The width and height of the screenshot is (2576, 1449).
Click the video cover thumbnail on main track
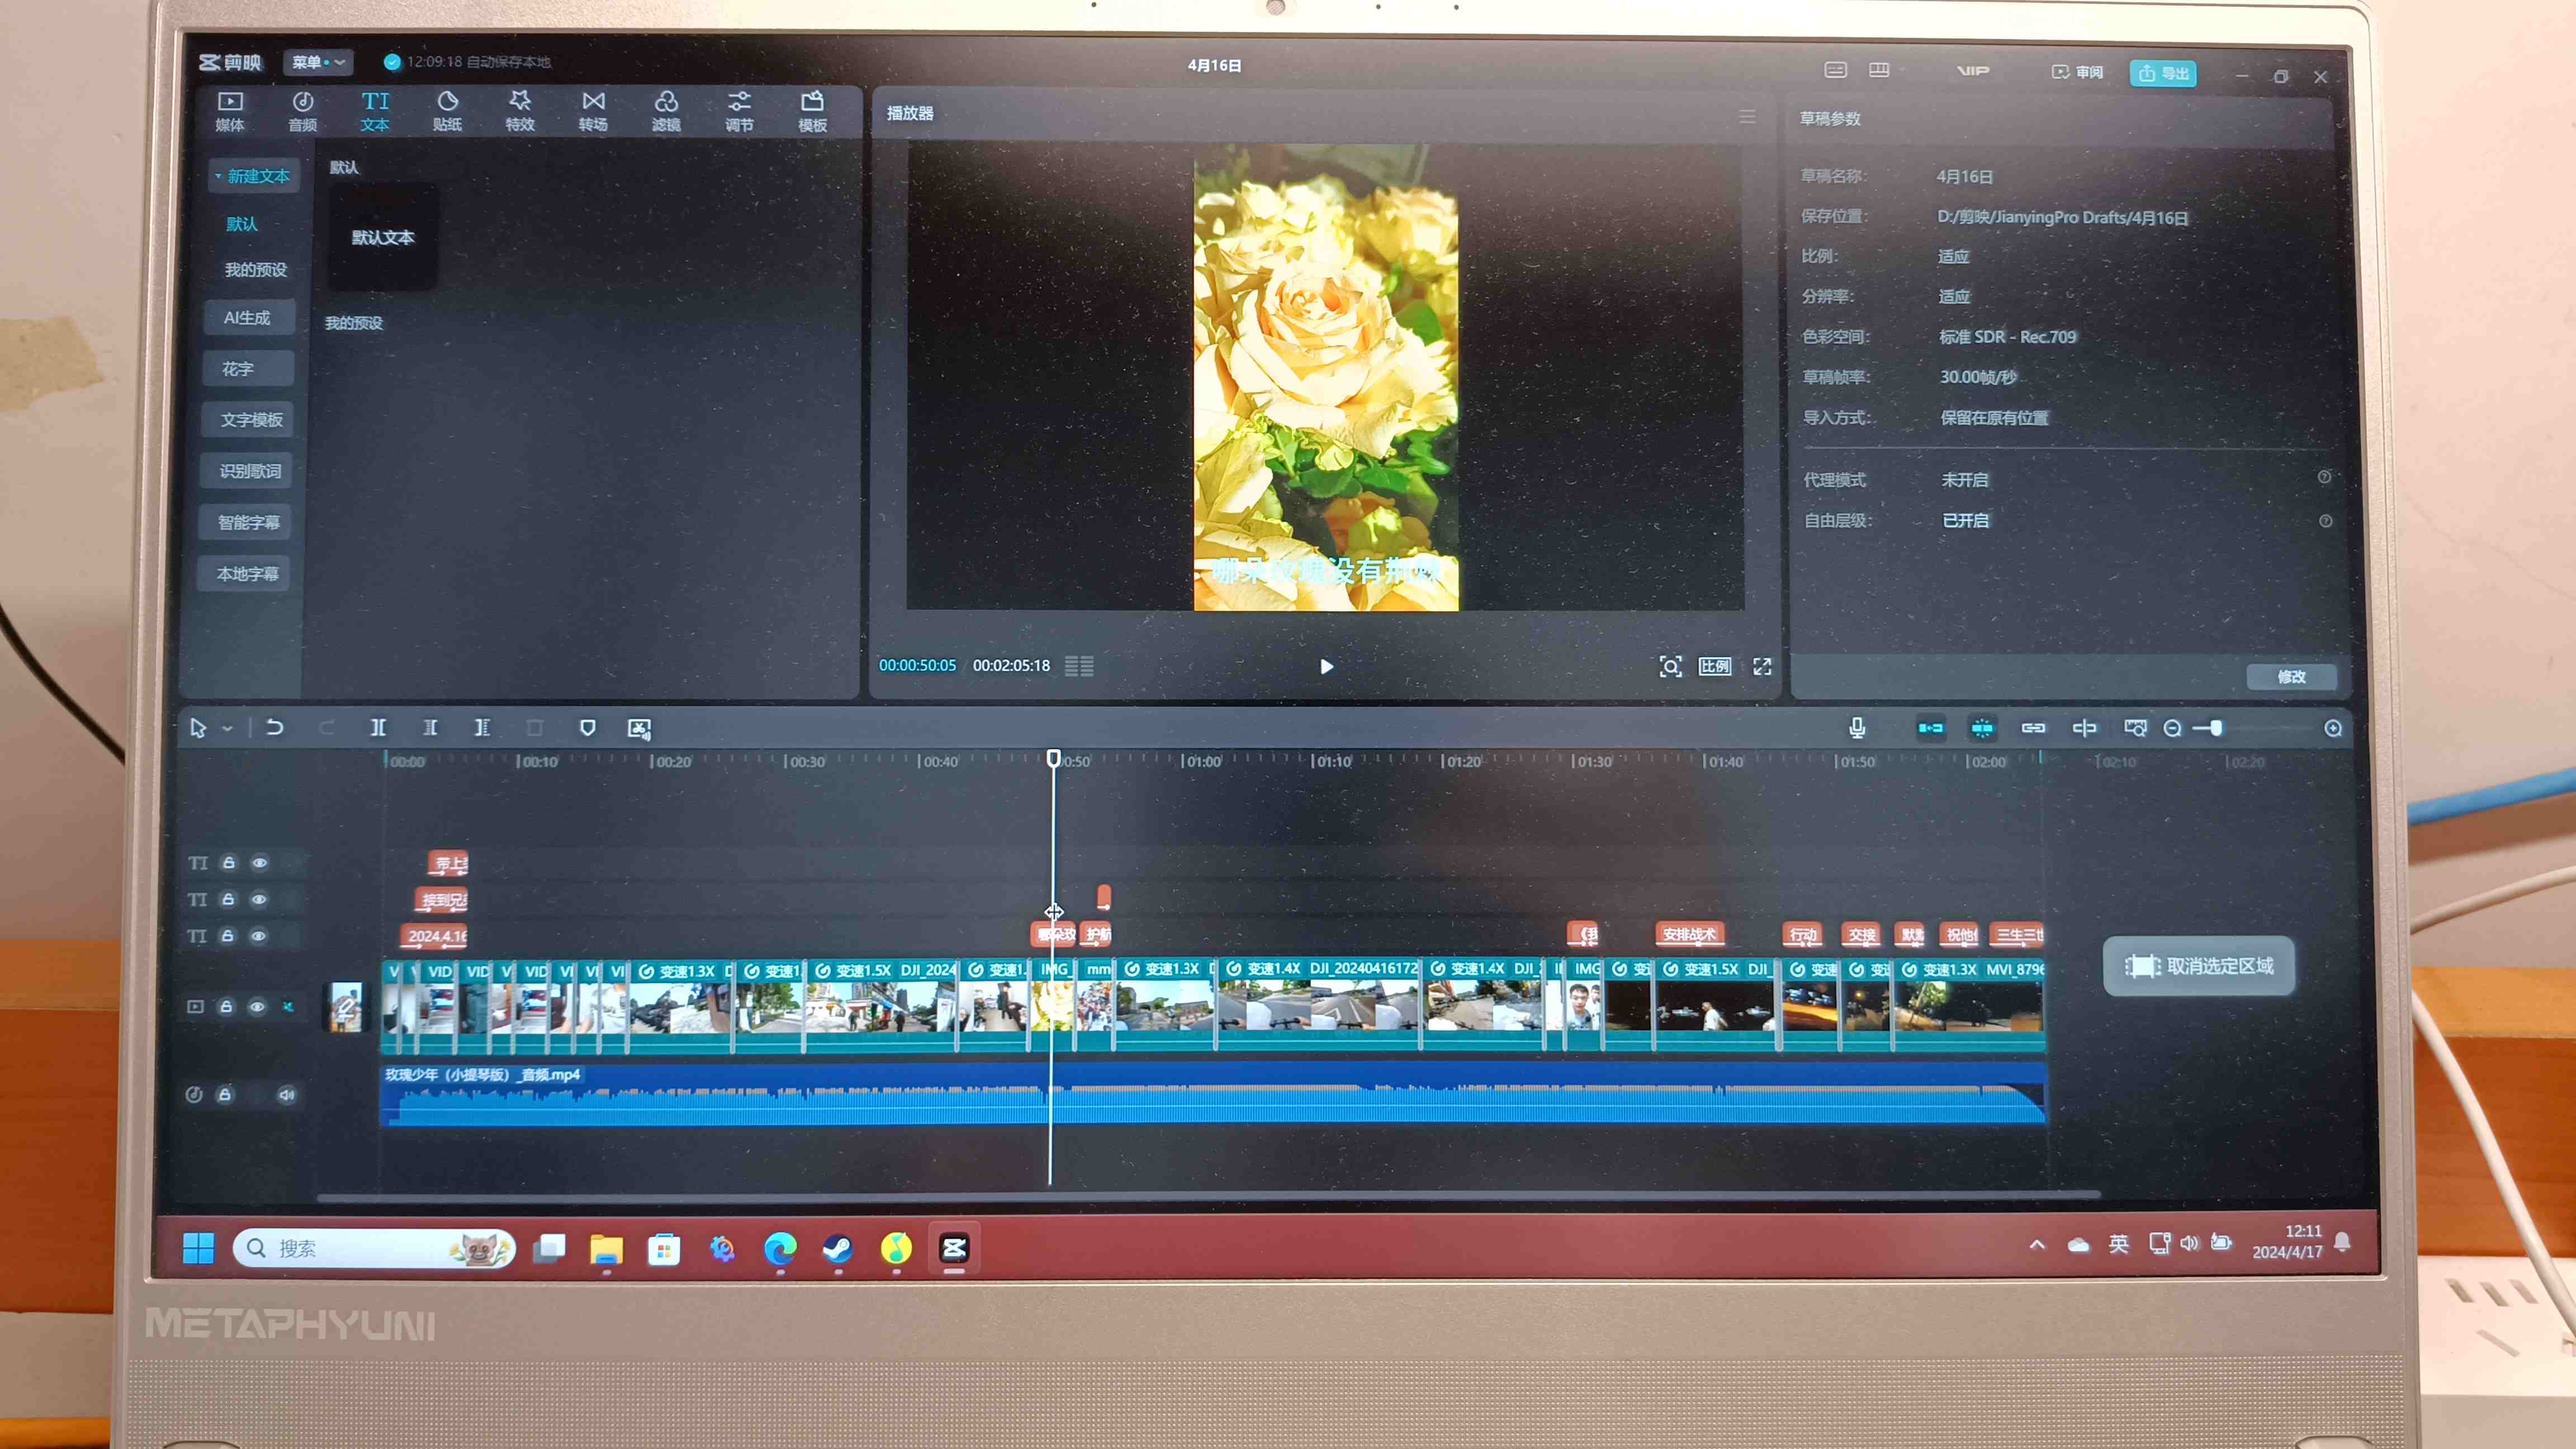click(346, 1007)
